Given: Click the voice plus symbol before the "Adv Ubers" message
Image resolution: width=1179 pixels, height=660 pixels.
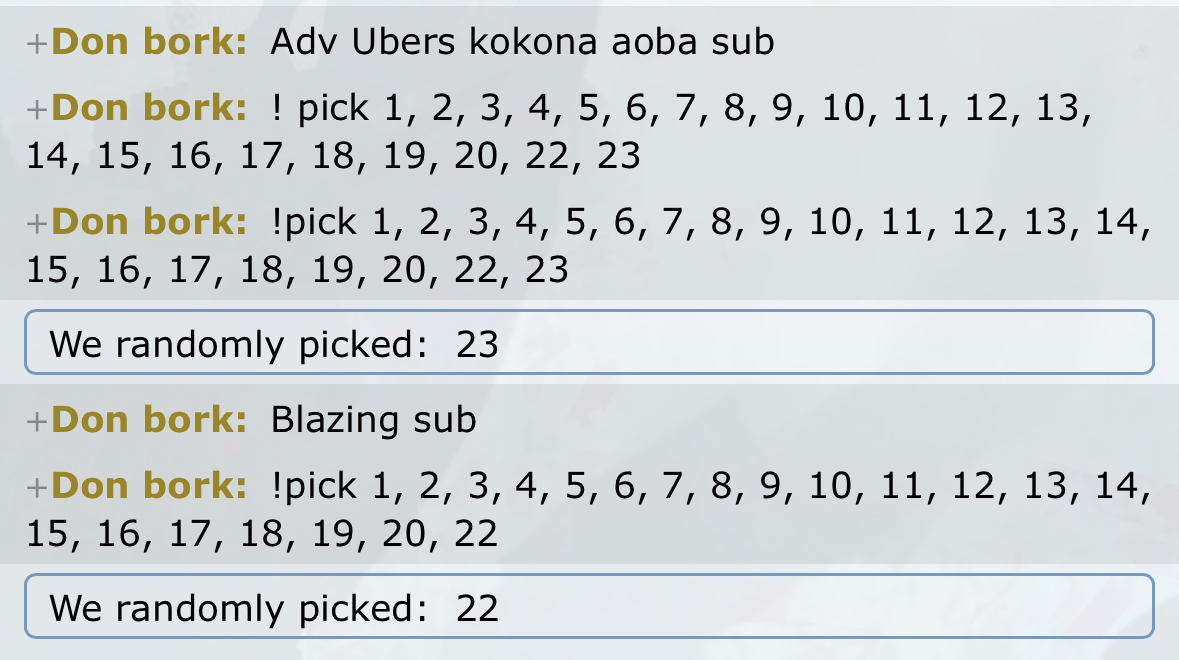Looking at the screenshot, I should pos(37,44).
